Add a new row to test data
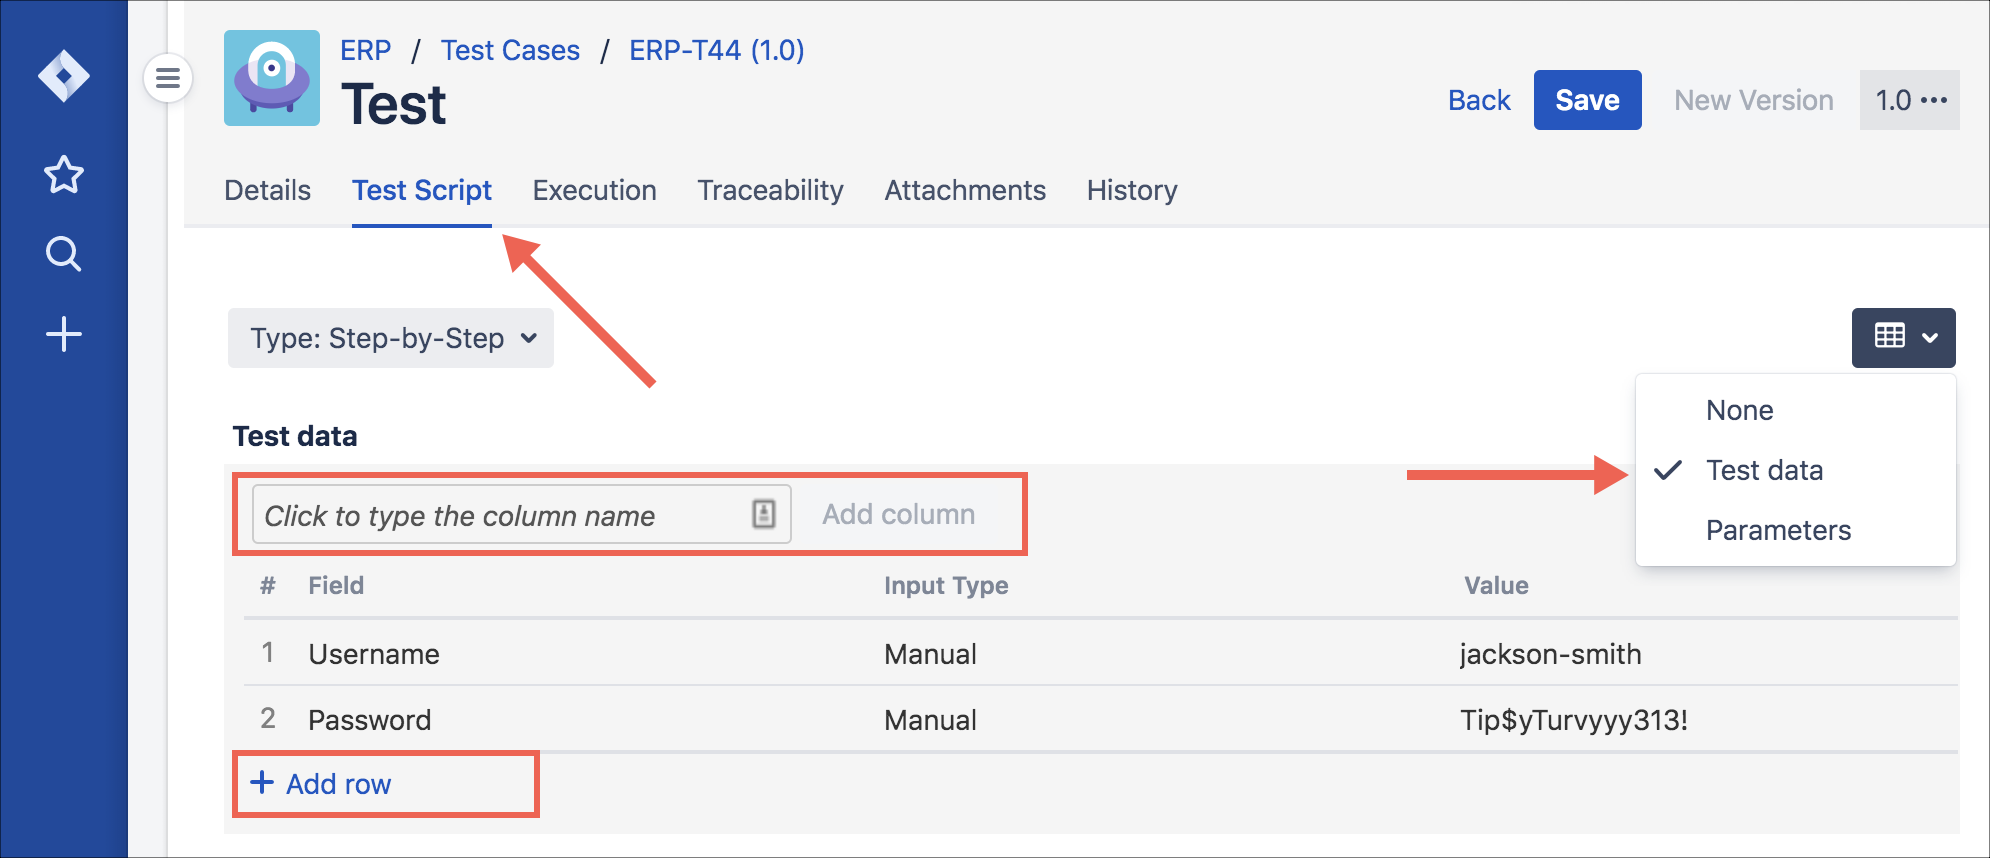This screenshot has width=1990, height=858. (x=322, y=784)
